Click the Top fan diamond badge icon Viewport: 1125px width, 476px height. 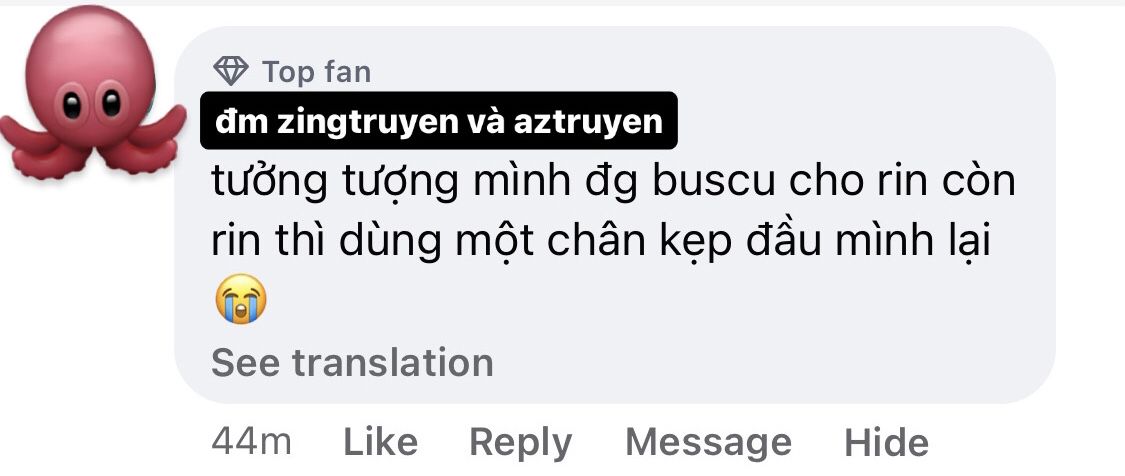pyautogui.click(x=231, y=71)
